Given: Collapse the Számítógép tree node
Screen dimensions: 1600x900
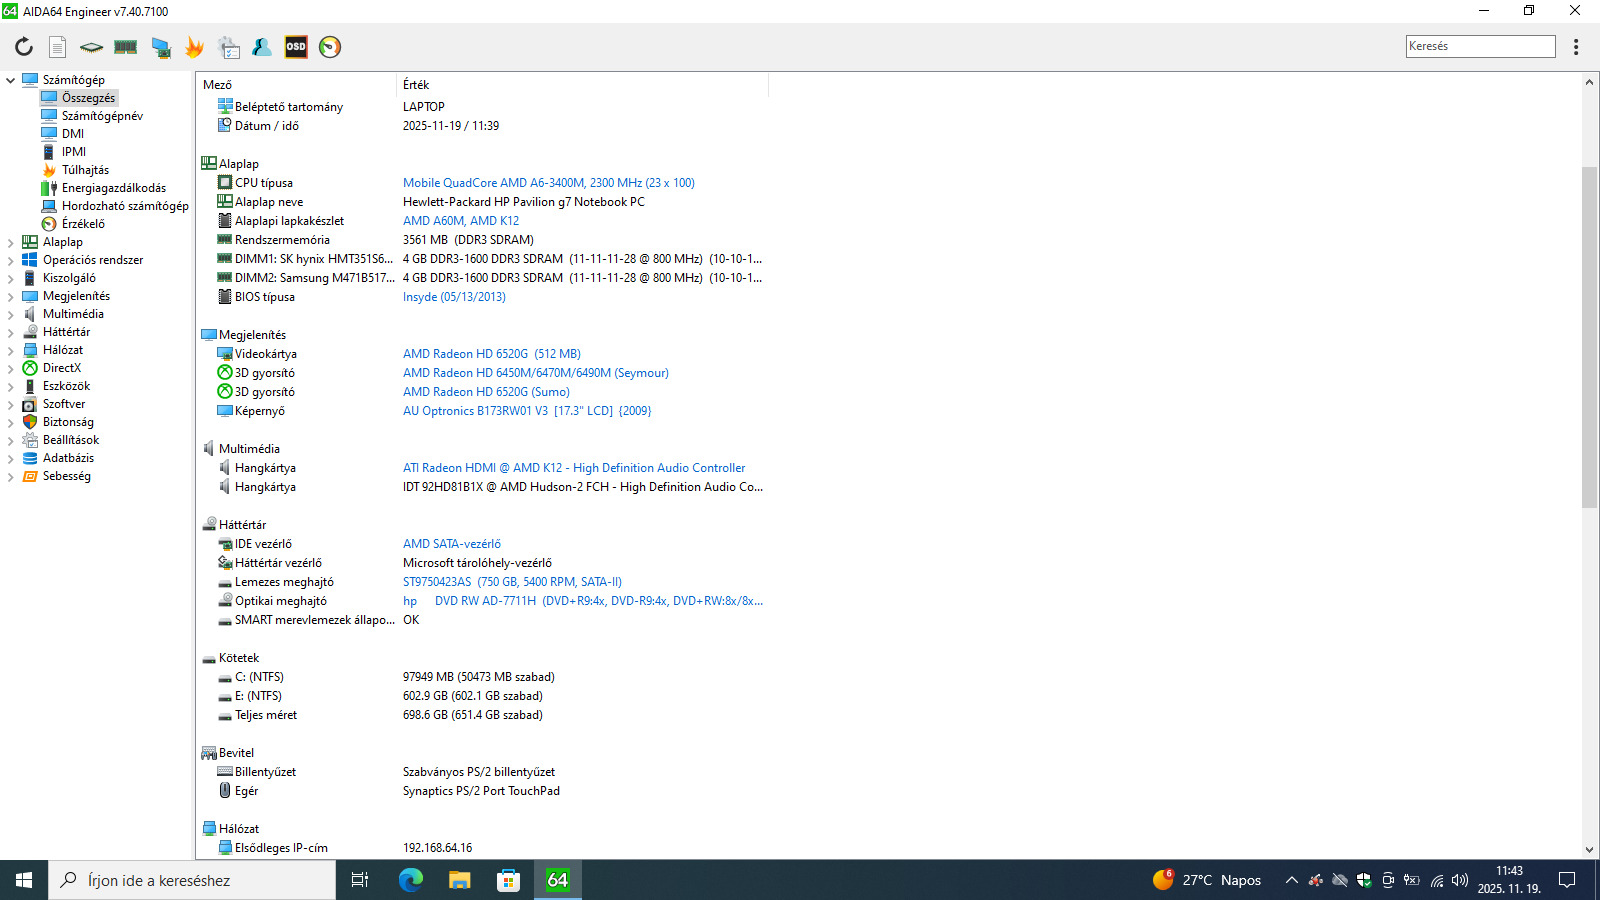Looking at the screenshot, I should 11,80.
